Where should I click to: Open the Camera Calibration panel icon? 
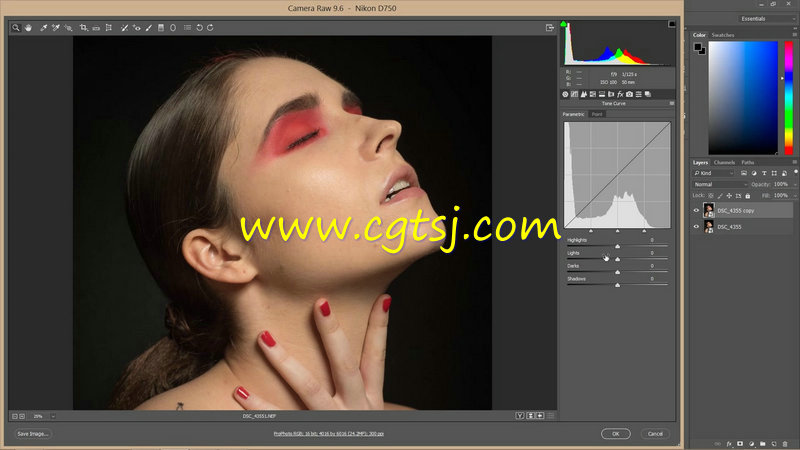(630, 94)
